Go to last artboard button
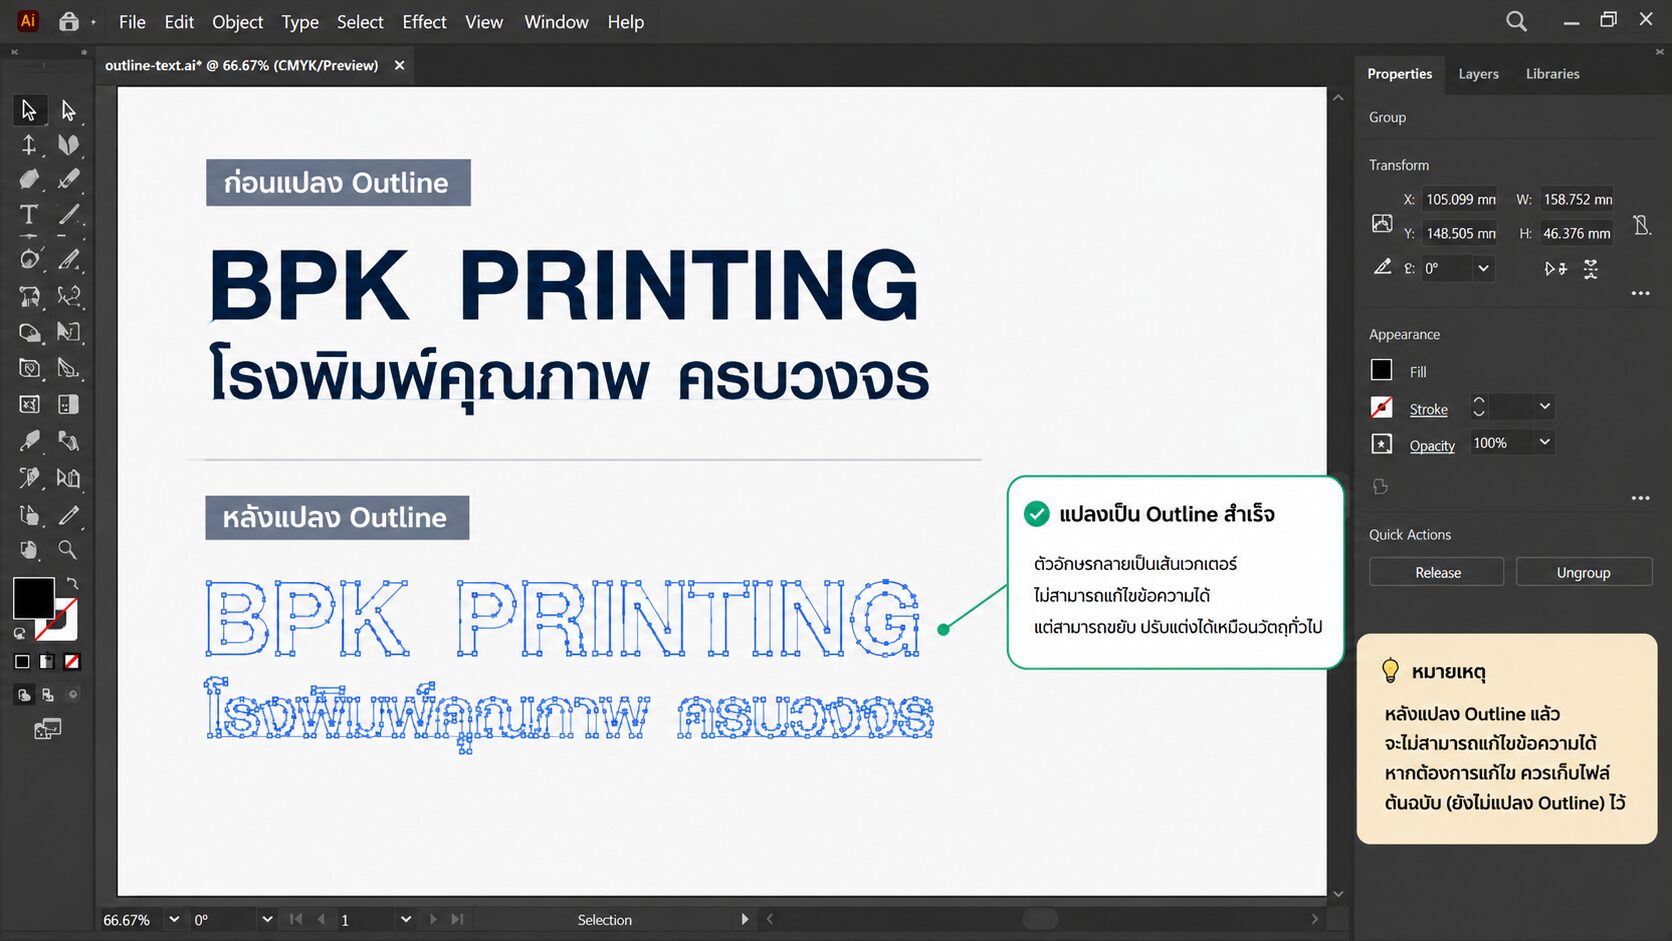 pos(458,919)
